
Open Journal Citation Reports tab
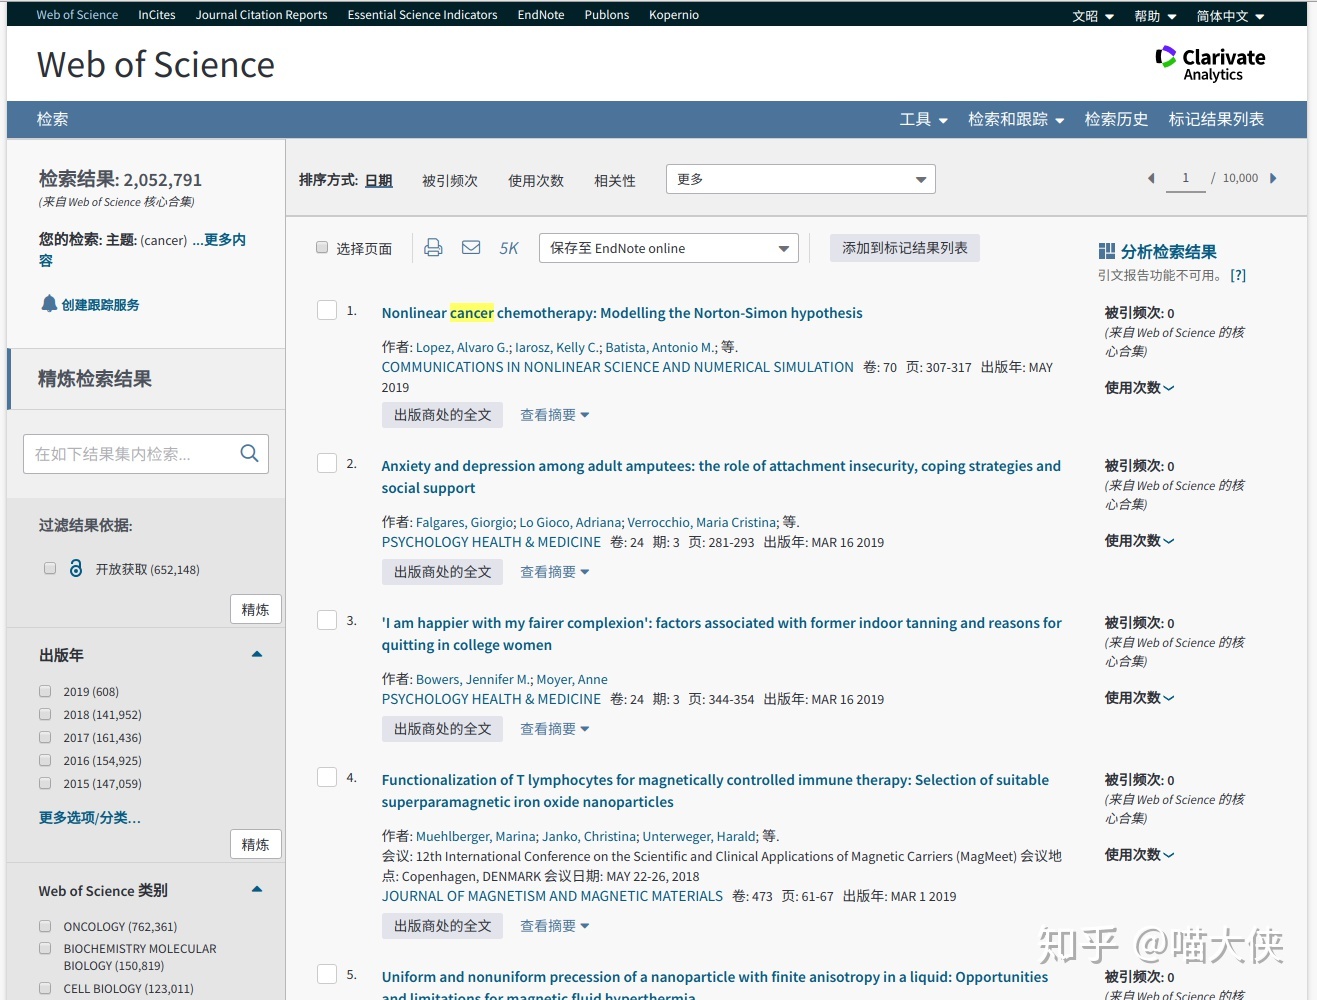261,15
